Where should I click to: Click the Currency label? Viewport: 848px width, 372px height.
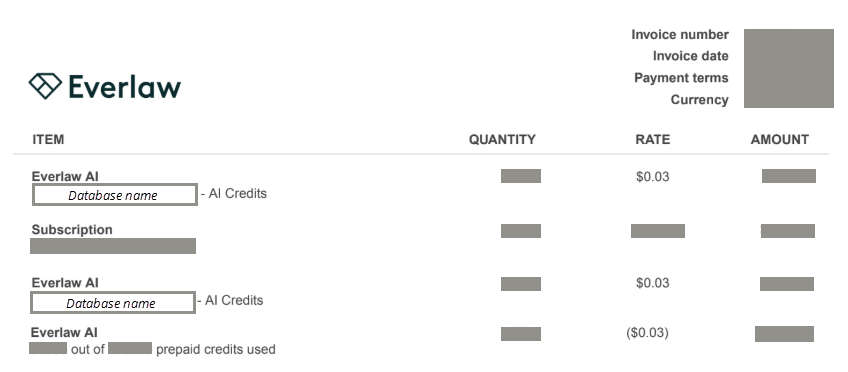[699, 100]
